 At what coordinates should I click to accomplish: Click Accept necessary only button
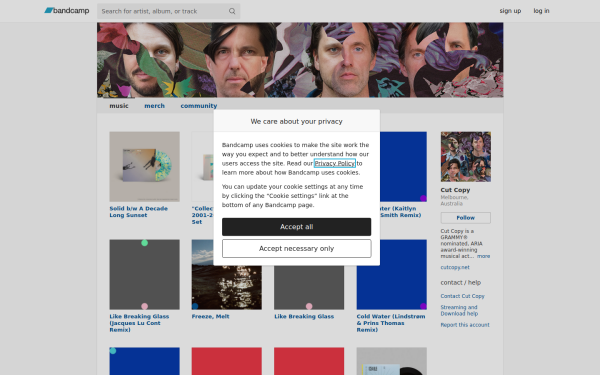coord(297,249)
